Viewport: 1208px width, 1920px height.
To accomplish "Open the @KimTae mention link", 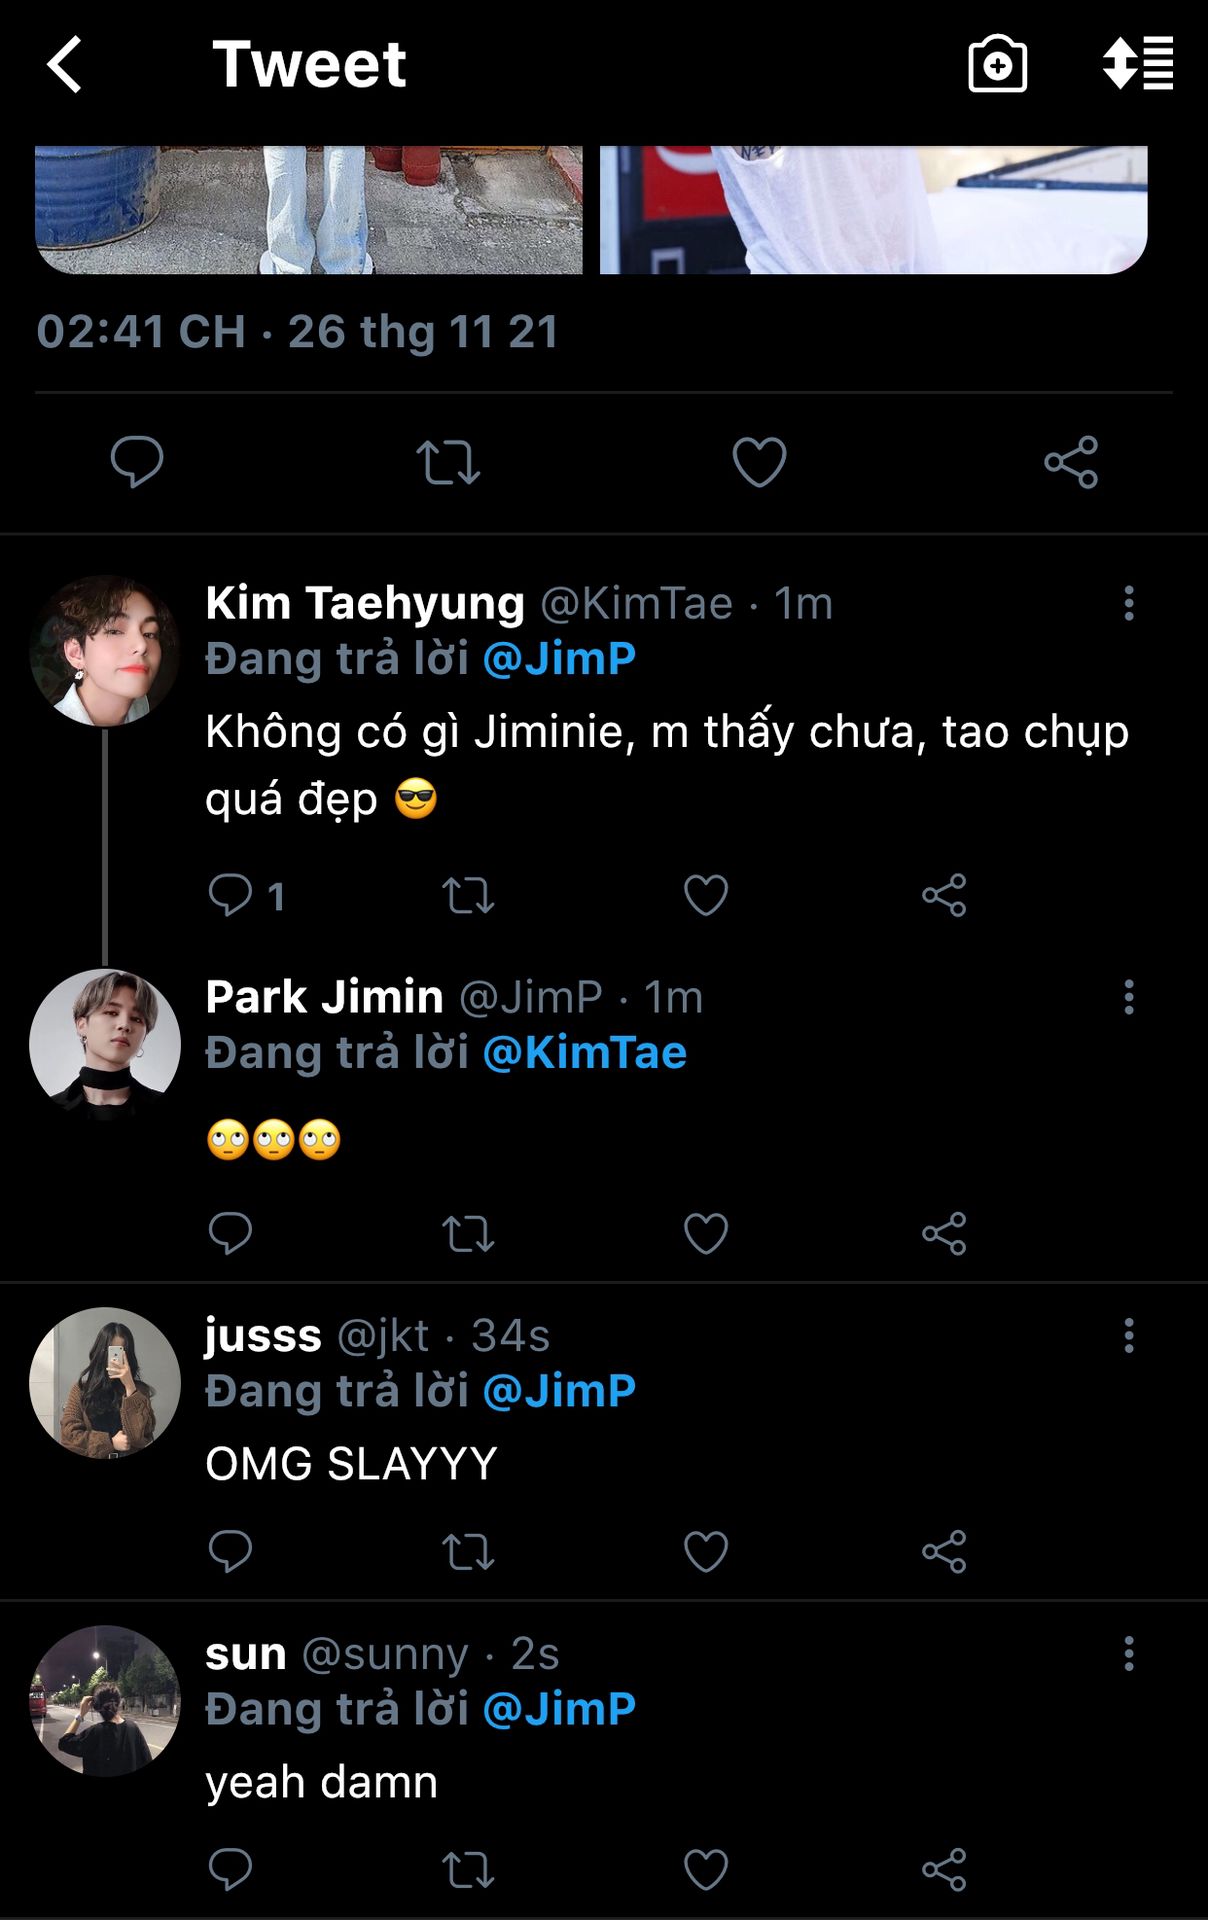I will 584,1053.
